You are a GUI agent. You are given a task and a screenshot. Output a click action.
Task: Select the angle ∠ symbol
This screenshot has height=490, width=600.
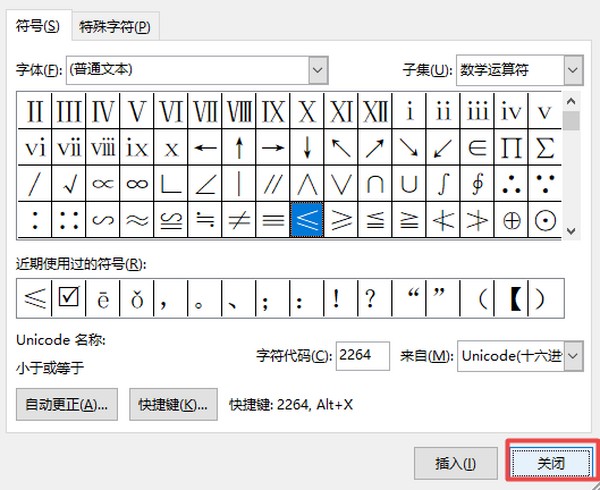205,184
